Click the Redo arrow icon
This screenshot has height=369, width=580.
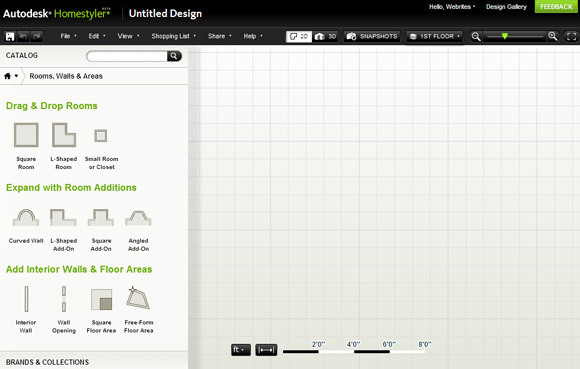(x=36, y=36)
